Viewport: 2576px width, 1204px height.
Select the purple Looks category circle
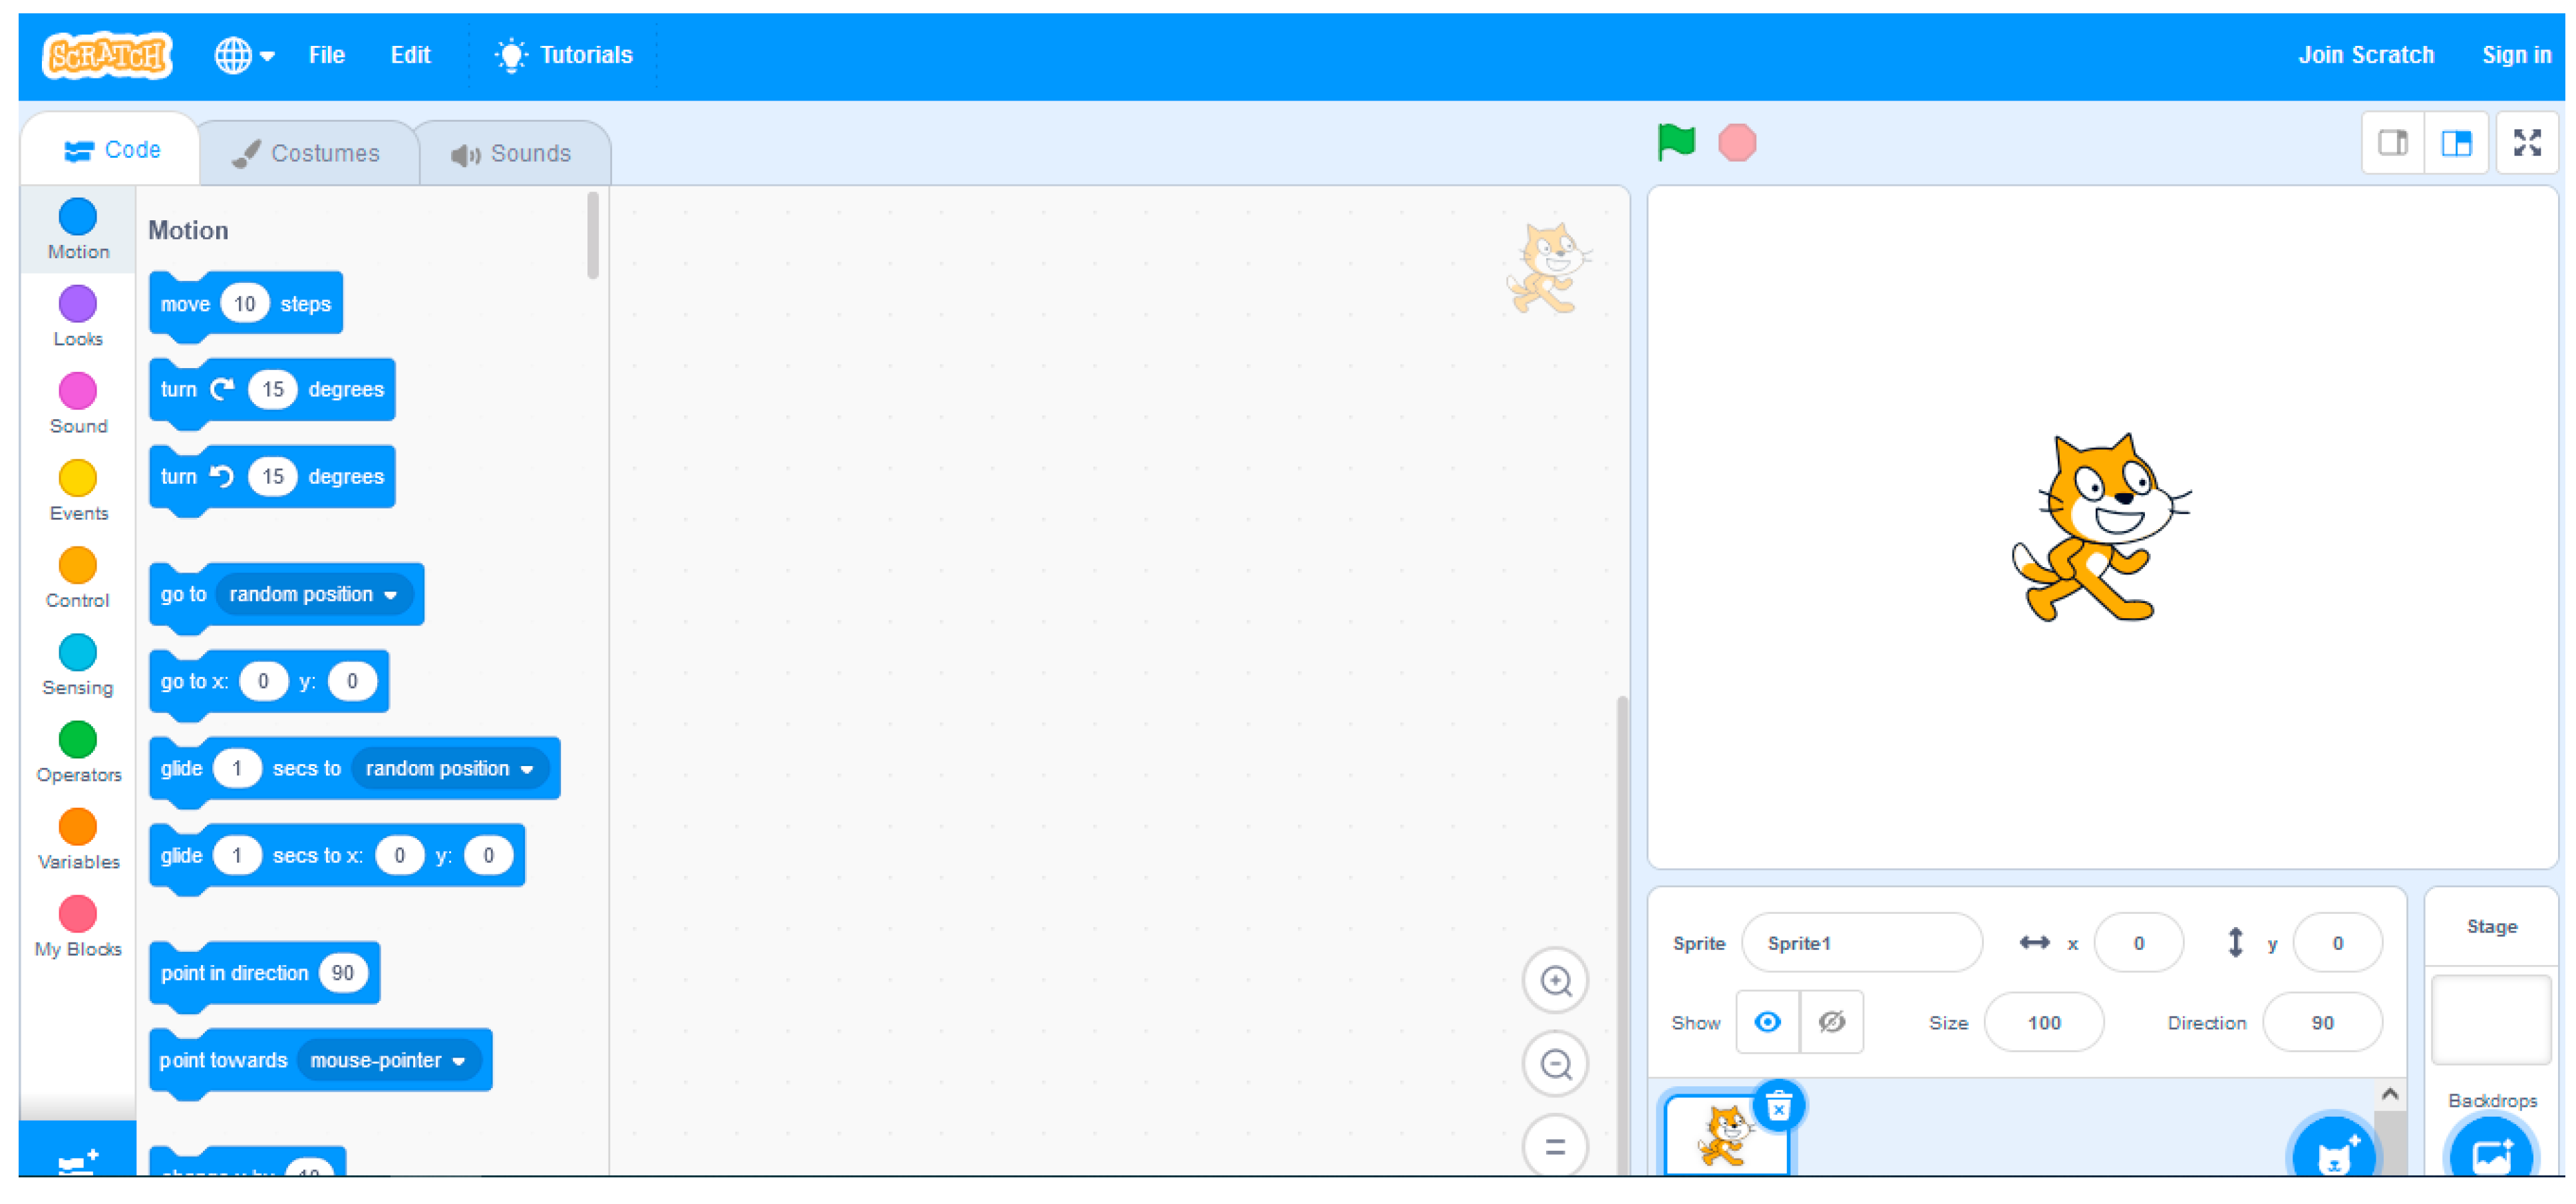pos(77,304)
